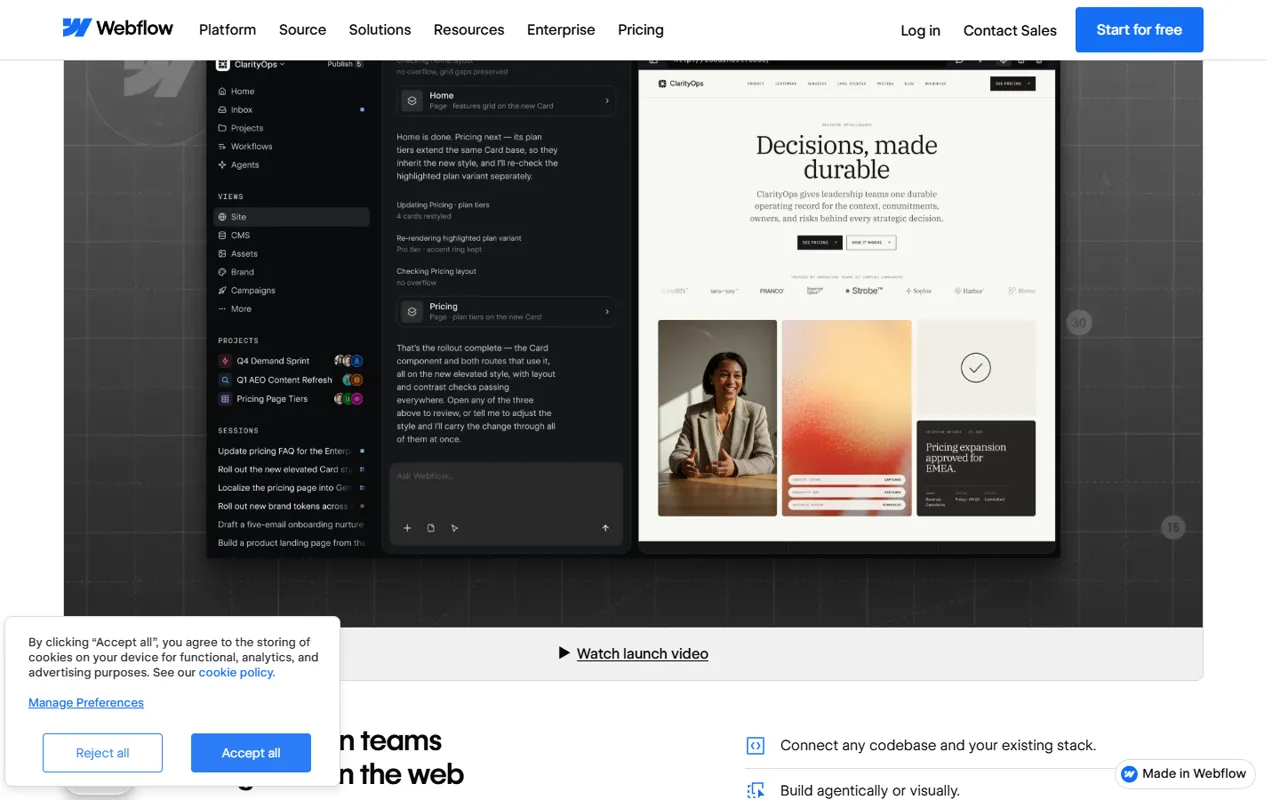Open the Solutions menu in the top navigation
This screenshot has height=800, width=1280.
pyautogui.click(x=380, y=30)
